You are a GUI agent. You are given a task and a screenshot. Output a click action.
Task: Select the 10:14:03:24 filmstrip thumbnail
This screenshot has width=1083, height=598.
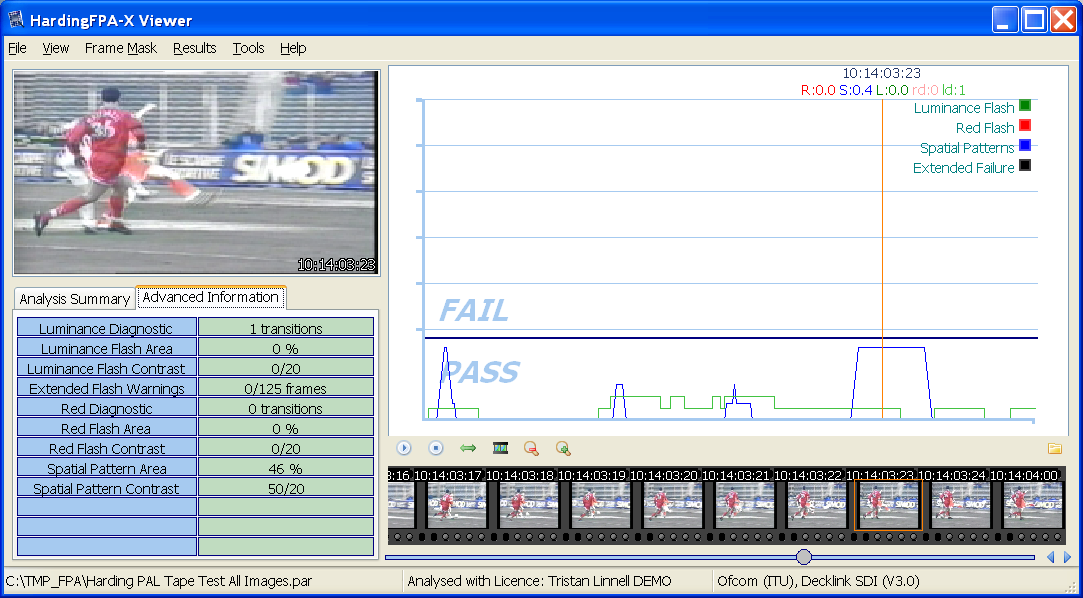(x=960, y=504)
